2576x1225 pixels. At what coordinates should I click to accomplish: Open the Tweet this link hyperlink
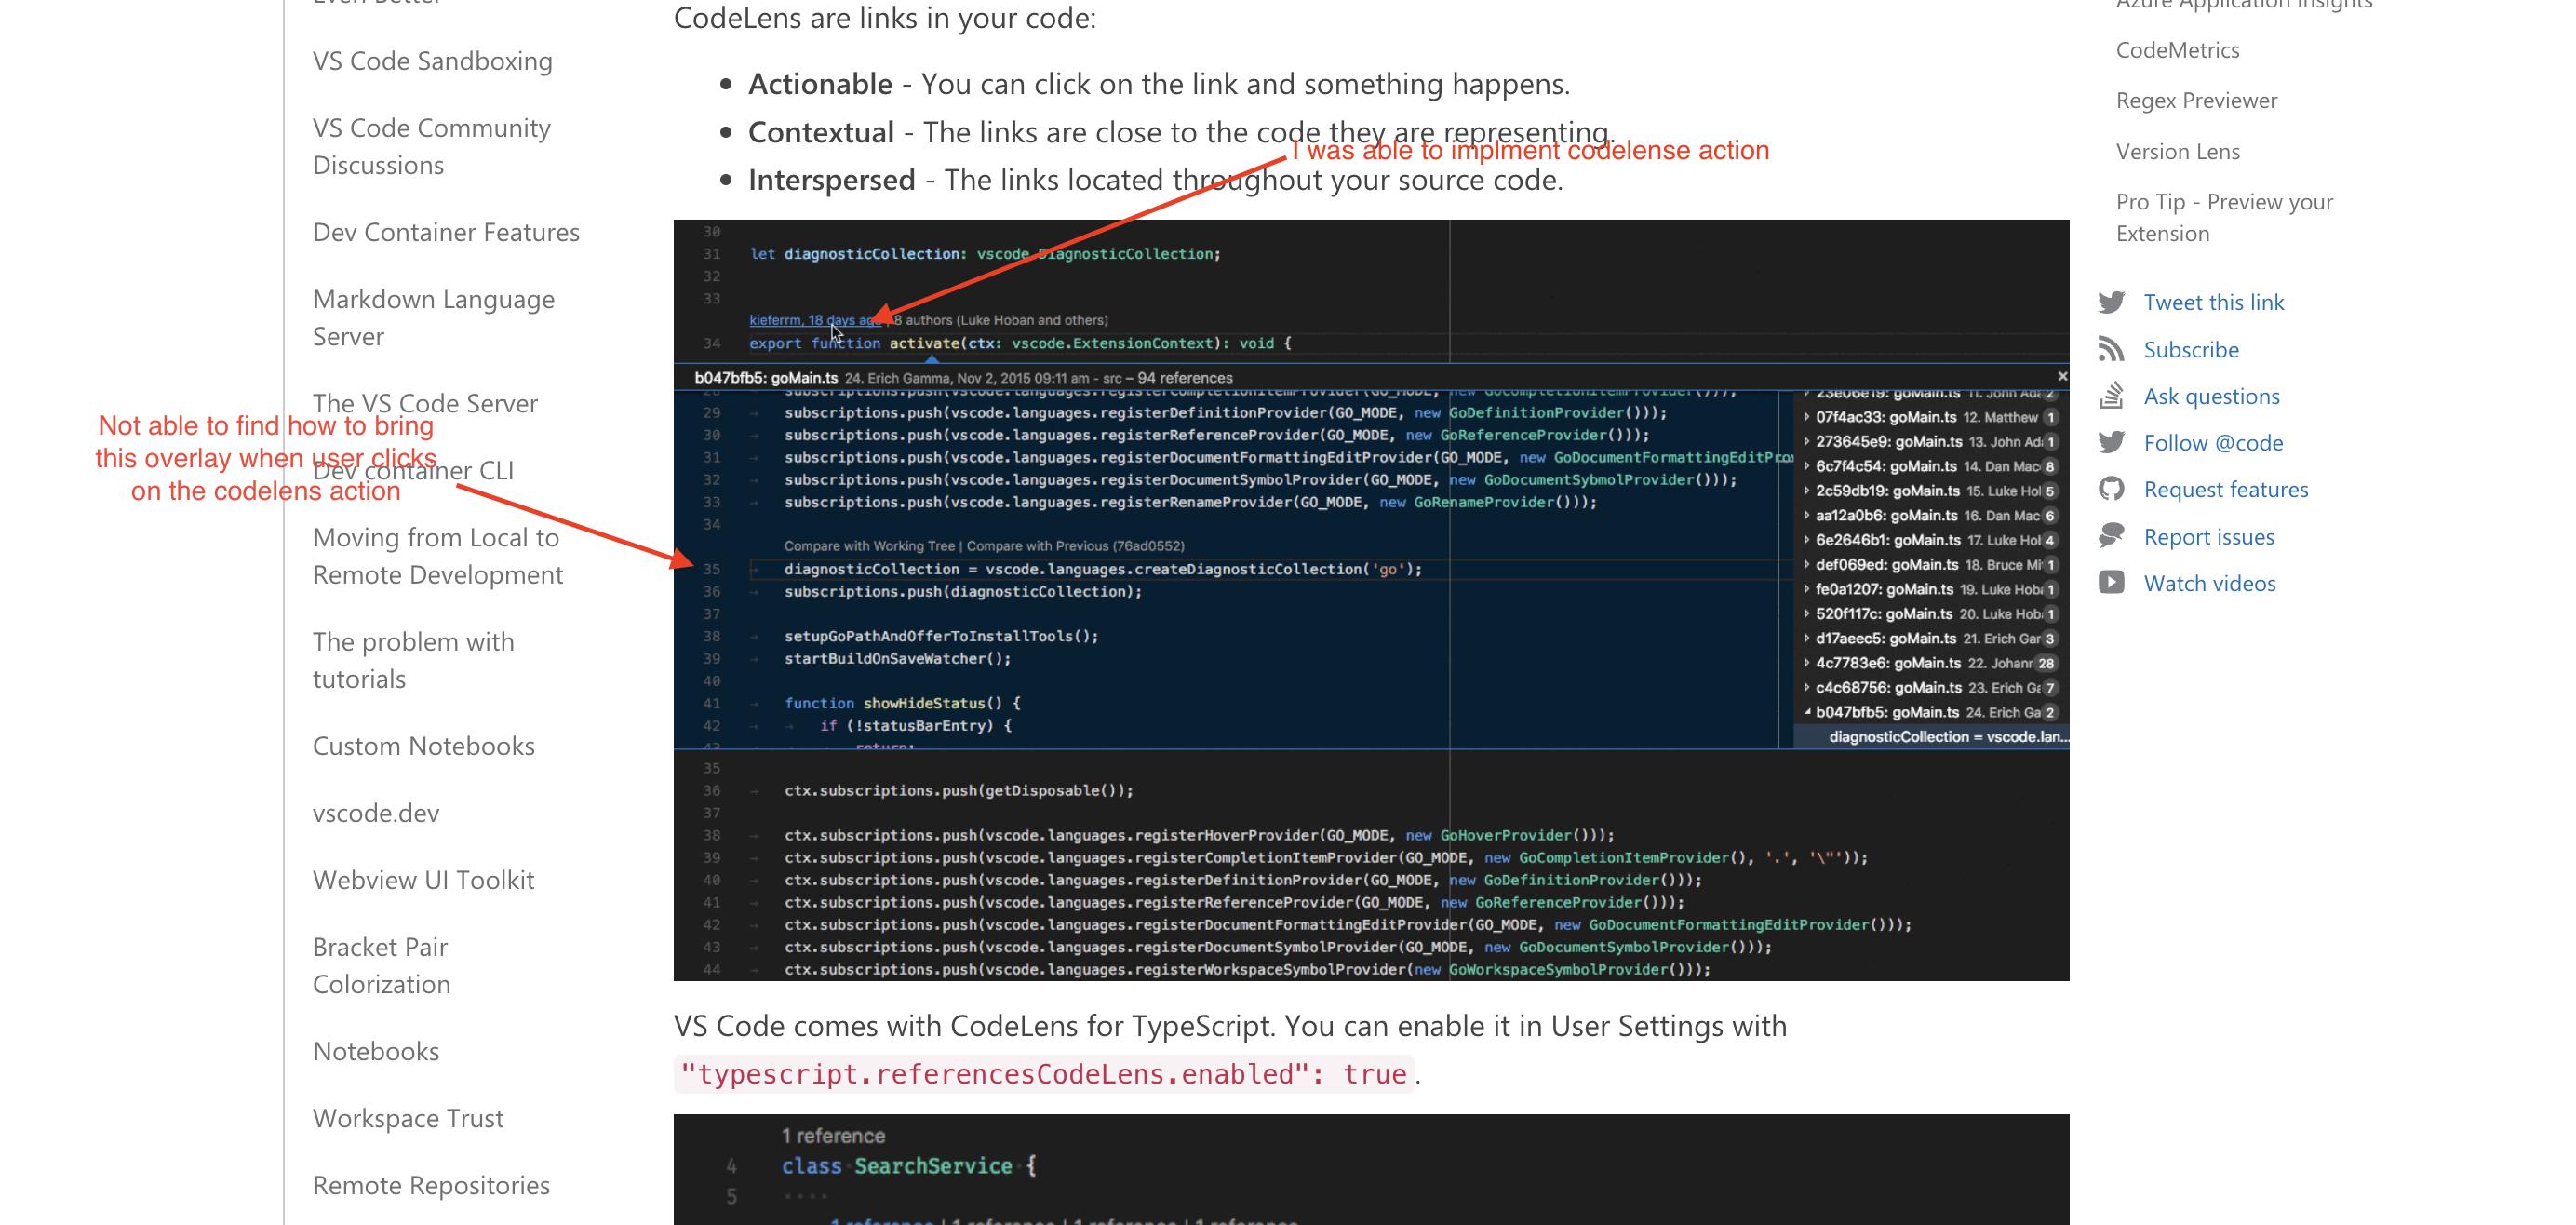(x=2213, y=302)
